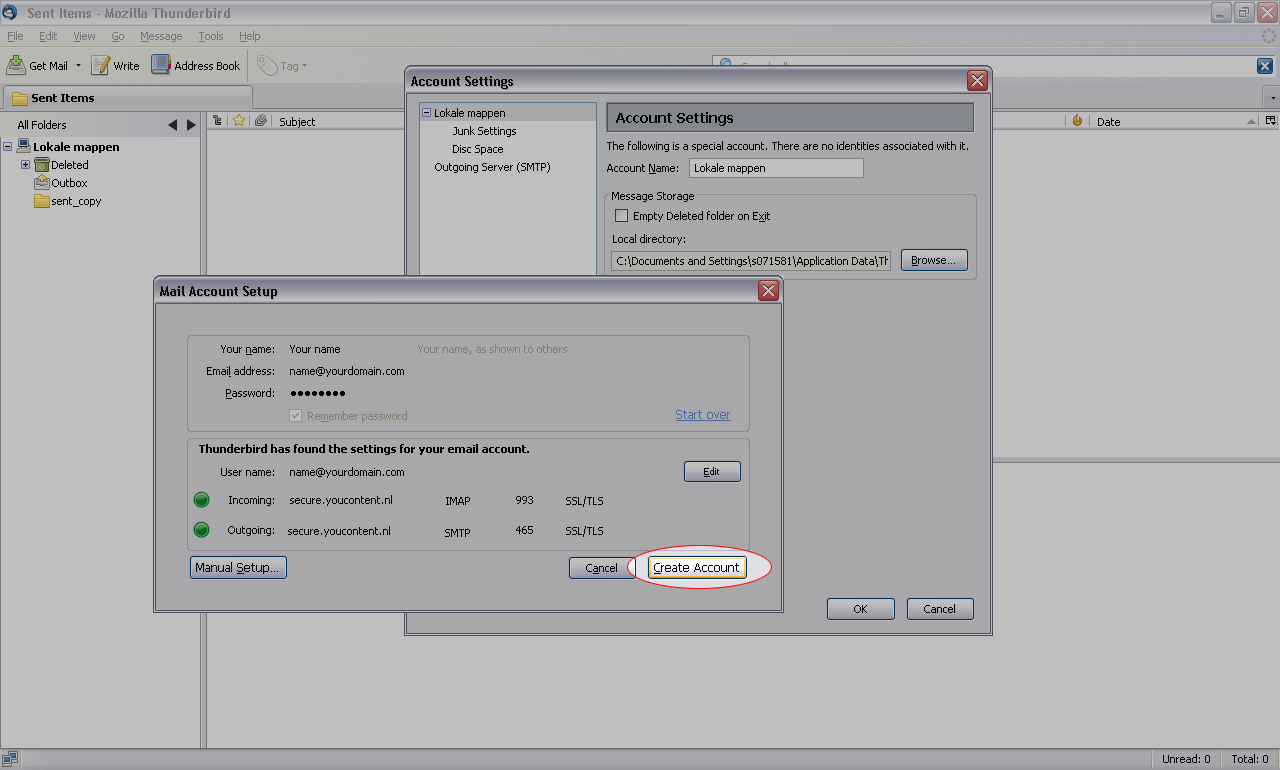Click the attachment column header icon

click(260, 121)
